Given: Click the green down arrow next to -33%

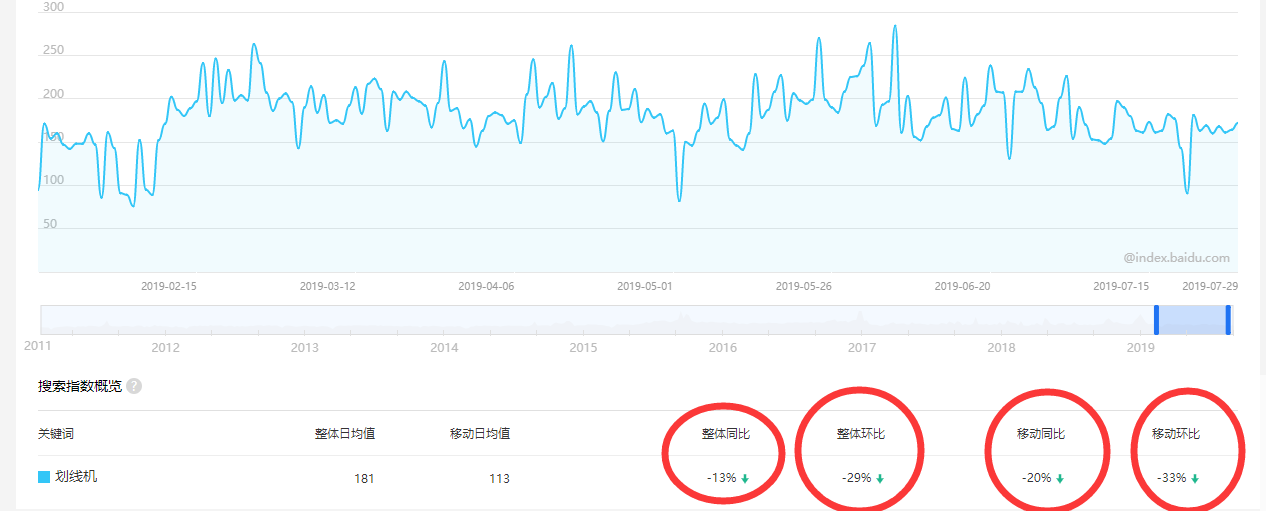Looking at the screenshot, I should tap(1195, 479).
